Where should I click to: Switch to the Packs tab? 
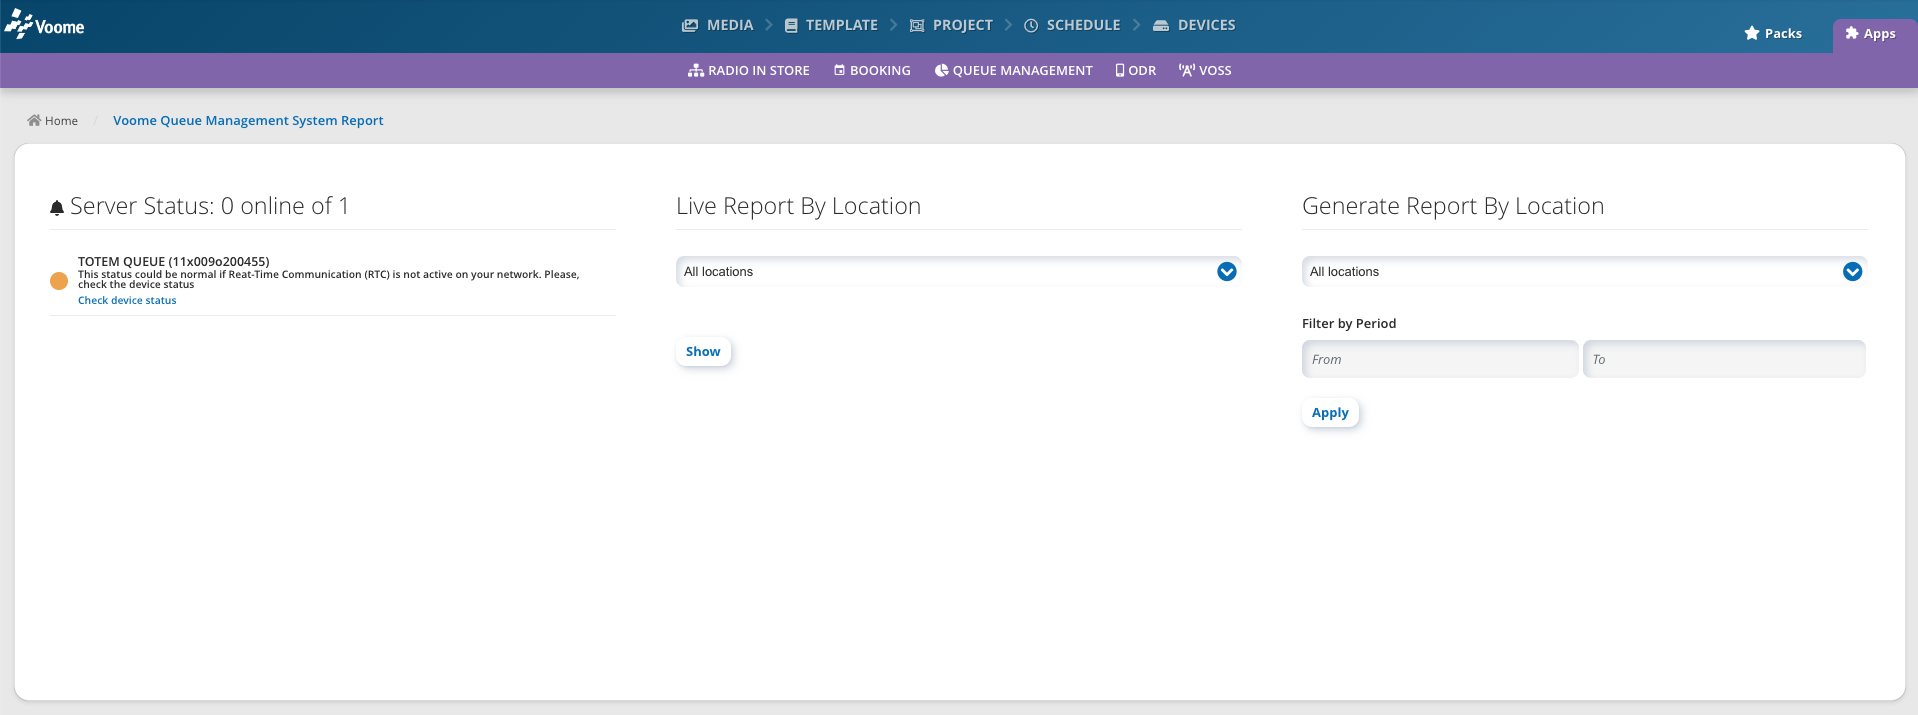coord(1773,34)
